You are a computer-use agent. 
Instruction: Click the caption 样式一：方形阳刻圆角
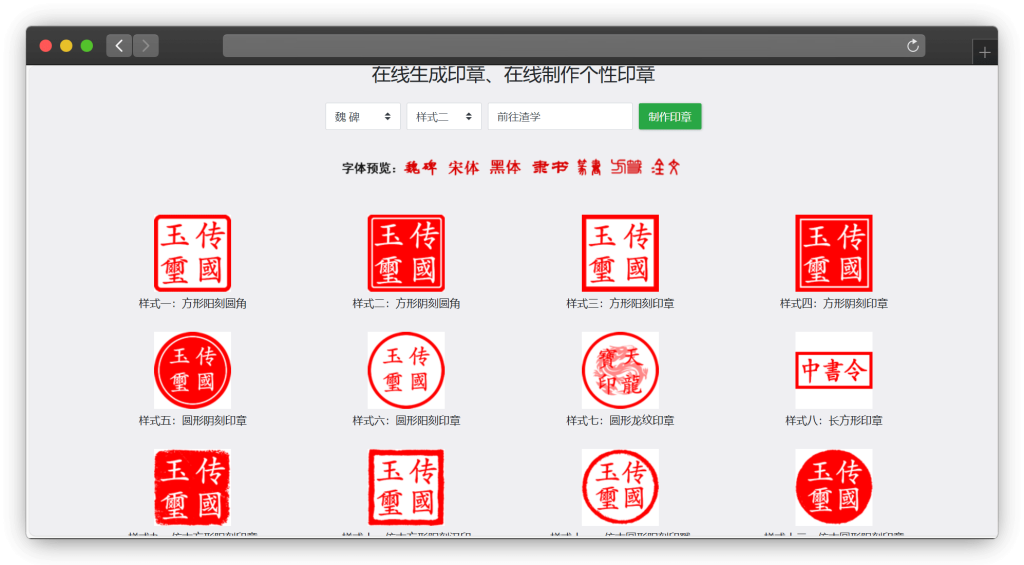pos(192,304)
